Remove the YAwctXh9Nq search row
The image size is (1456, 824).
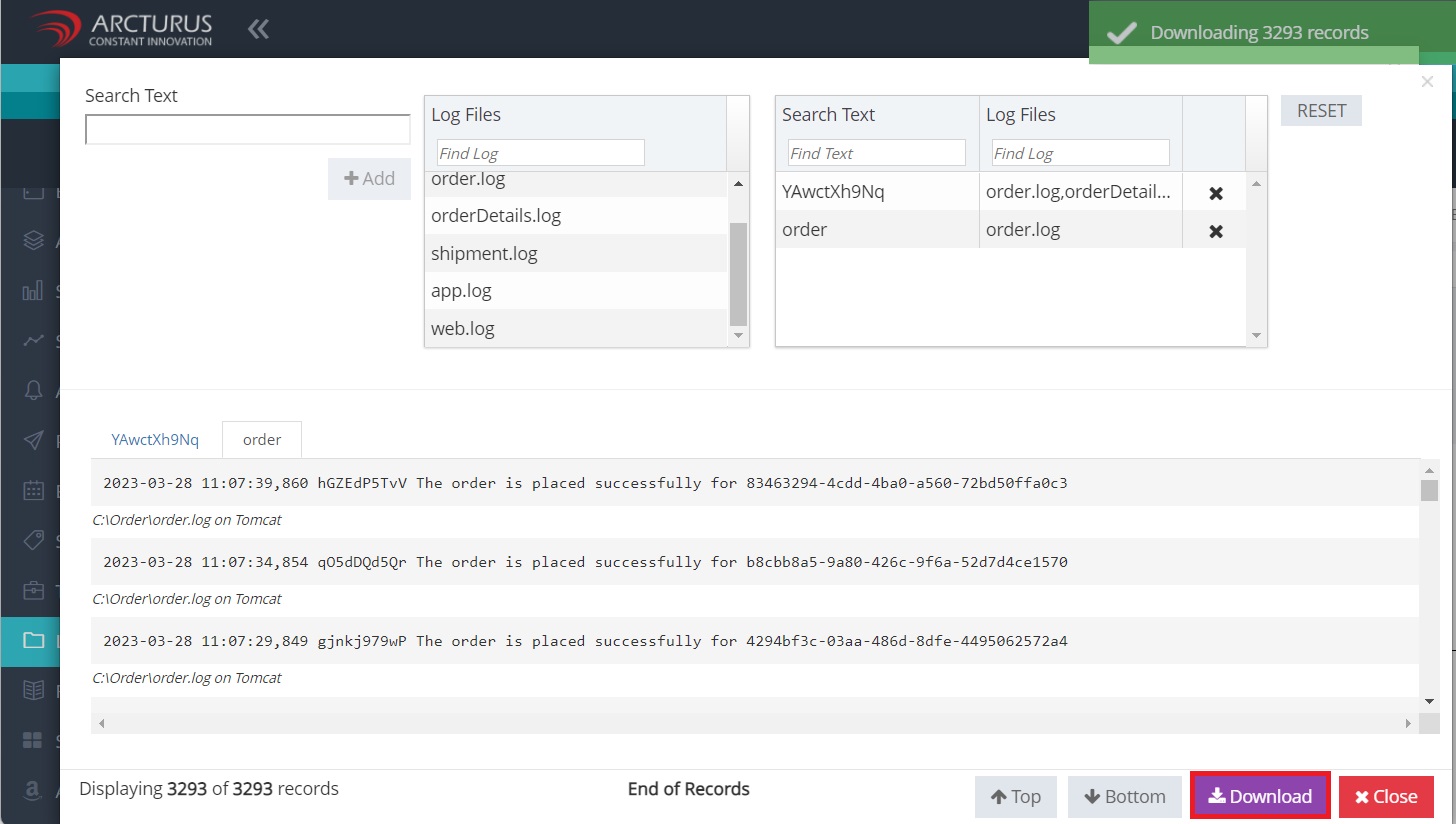(x=1216, y=193)
